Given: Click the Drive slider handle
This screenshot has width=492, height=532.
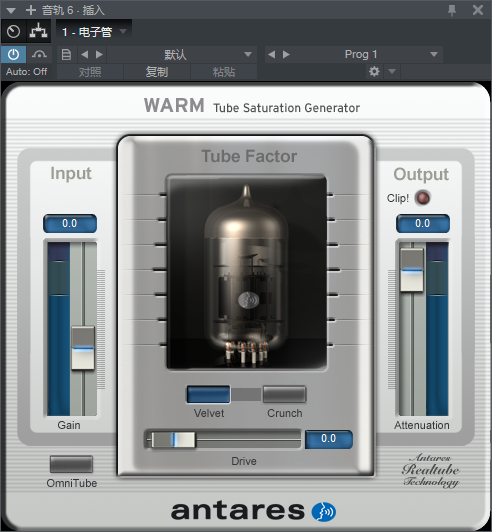Looking at the screenshot, I should (x=173, y=440).
